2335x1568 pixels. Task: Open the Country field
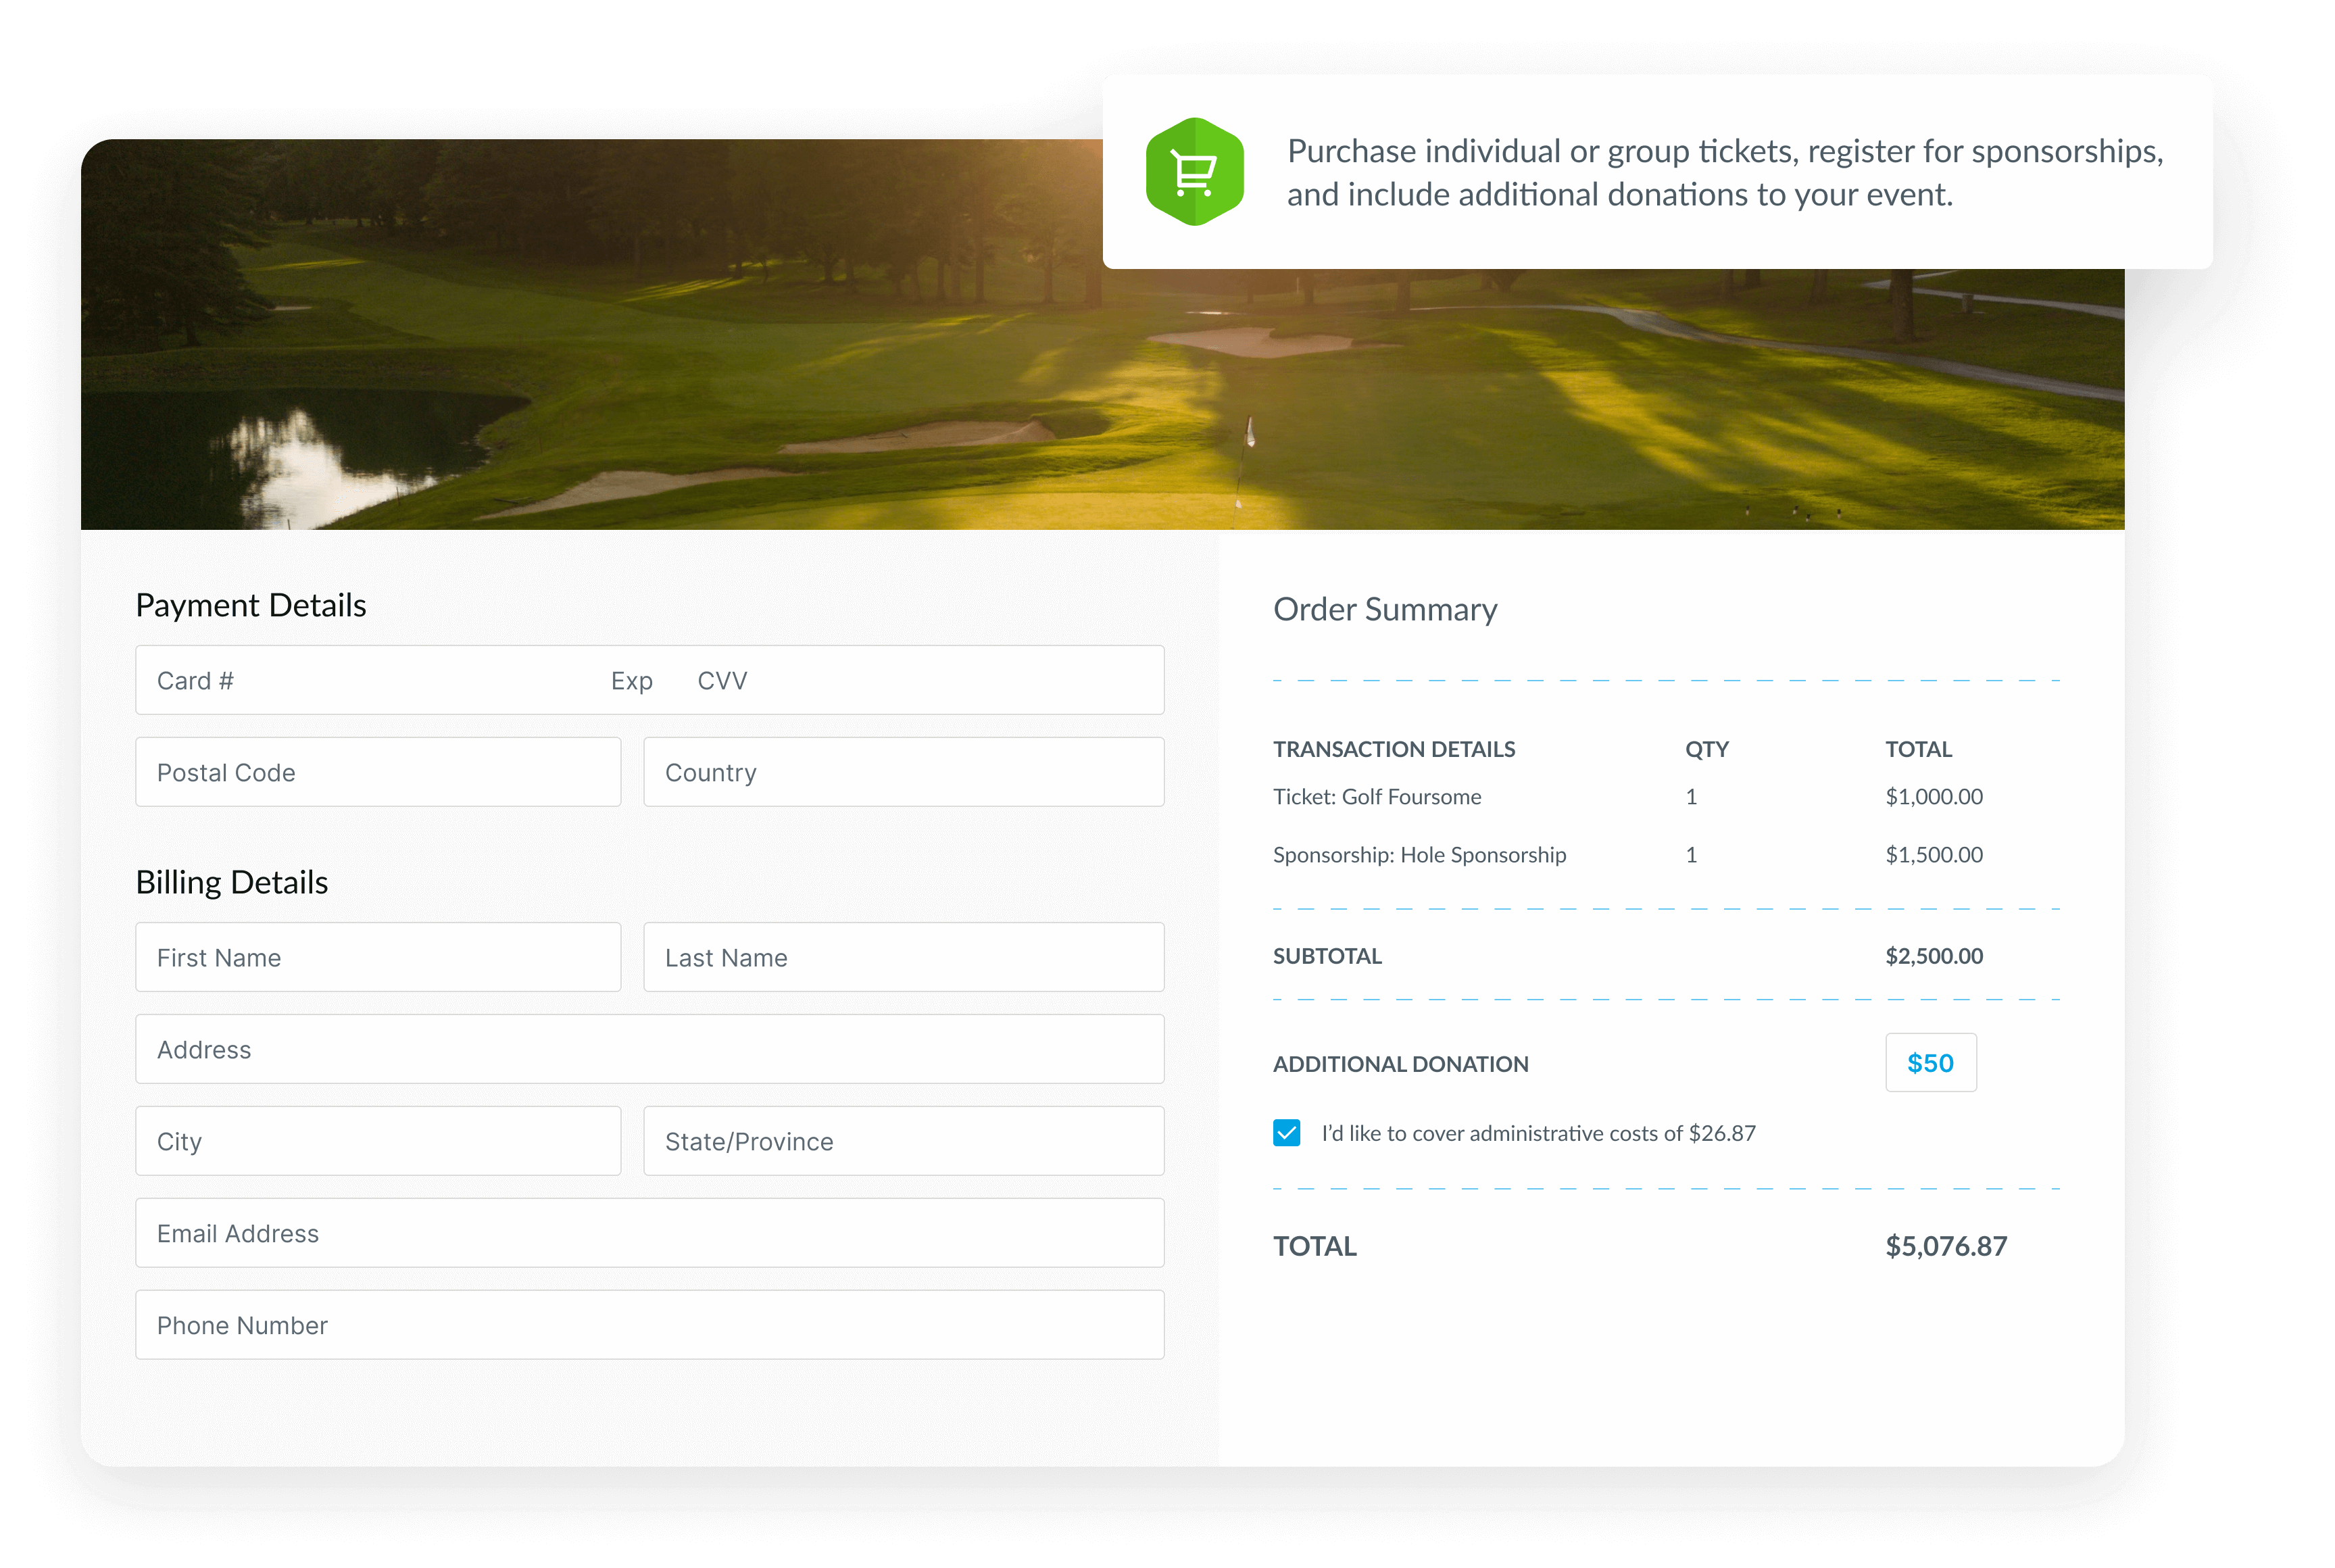(903, 772)
